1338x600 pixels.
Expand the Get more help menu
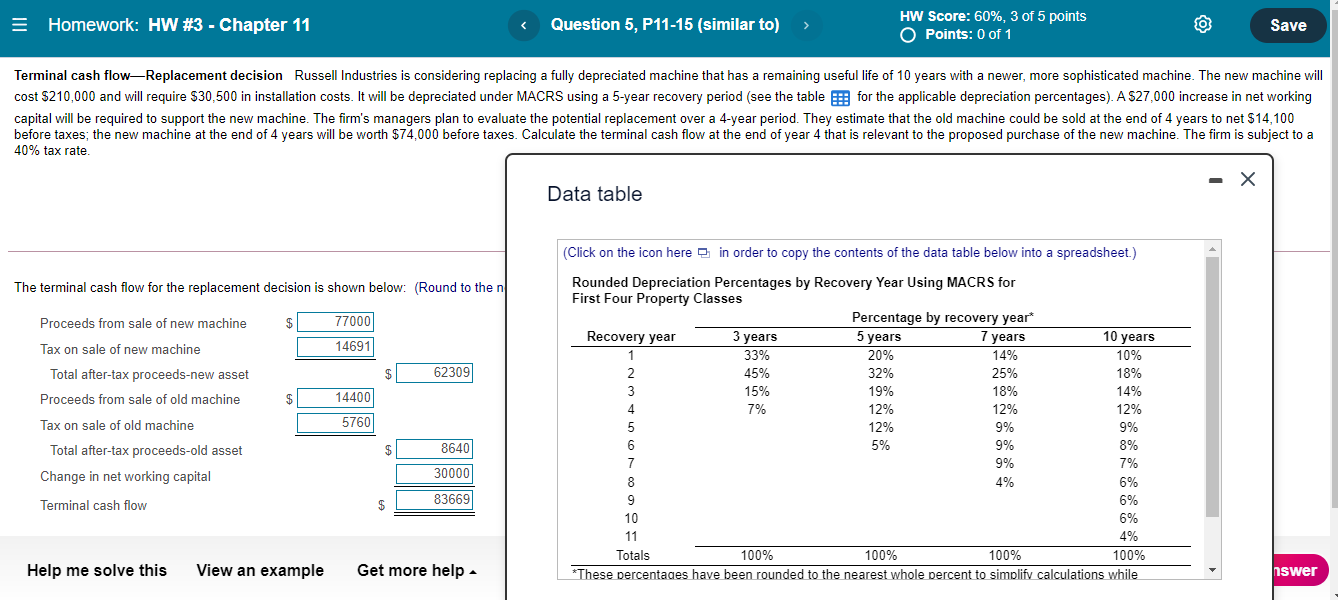coord(411,570)
